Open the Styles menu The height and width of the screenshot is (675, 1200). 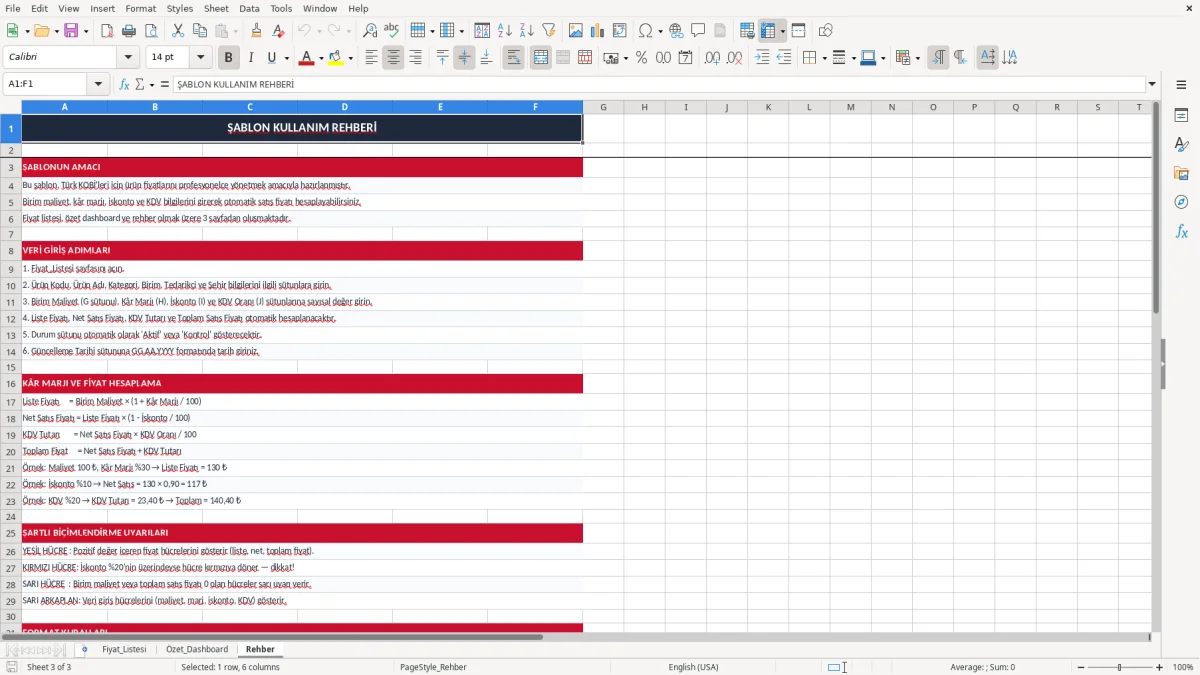coord(180,8)
